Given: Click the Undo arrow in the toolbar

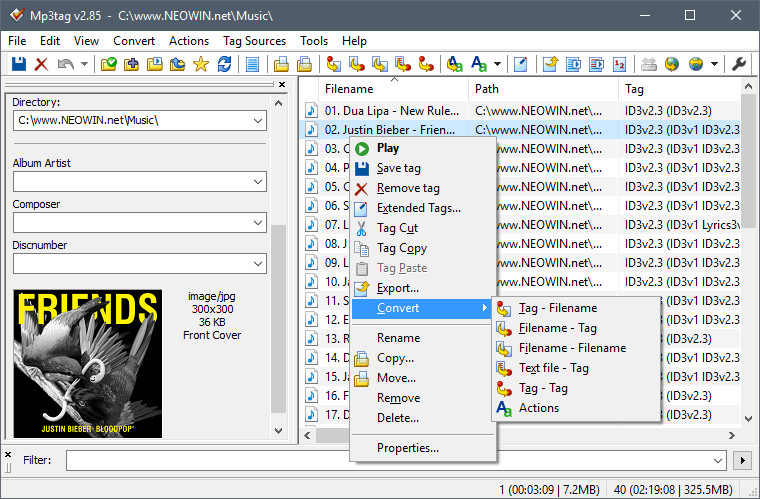Looking at the screenshot, I should tap(65, 64).
